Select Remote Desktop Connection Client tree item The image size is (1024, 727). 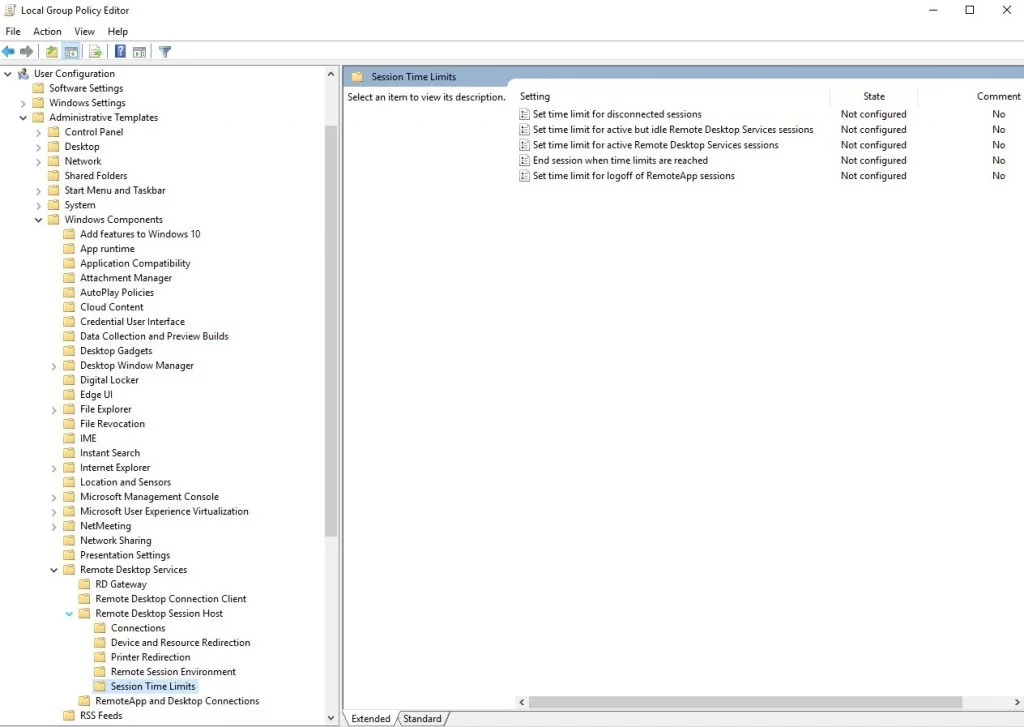point(170,599)
